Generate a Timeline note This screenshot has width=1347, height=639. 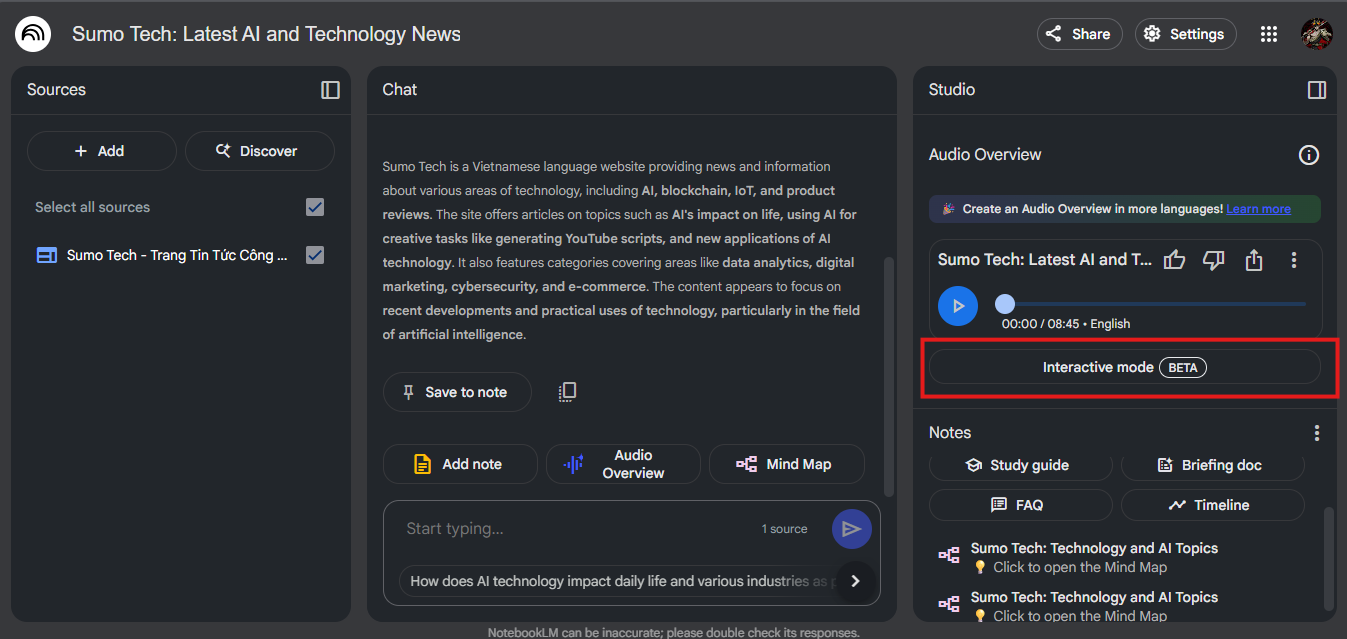1212,505
